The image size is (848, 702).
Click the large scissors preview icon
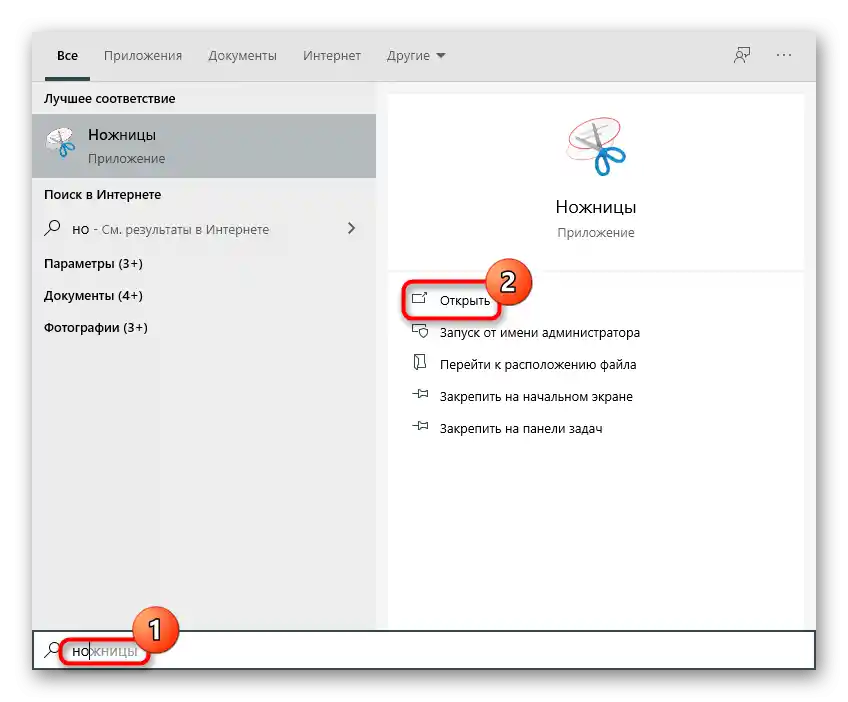(x=595, y=143)
